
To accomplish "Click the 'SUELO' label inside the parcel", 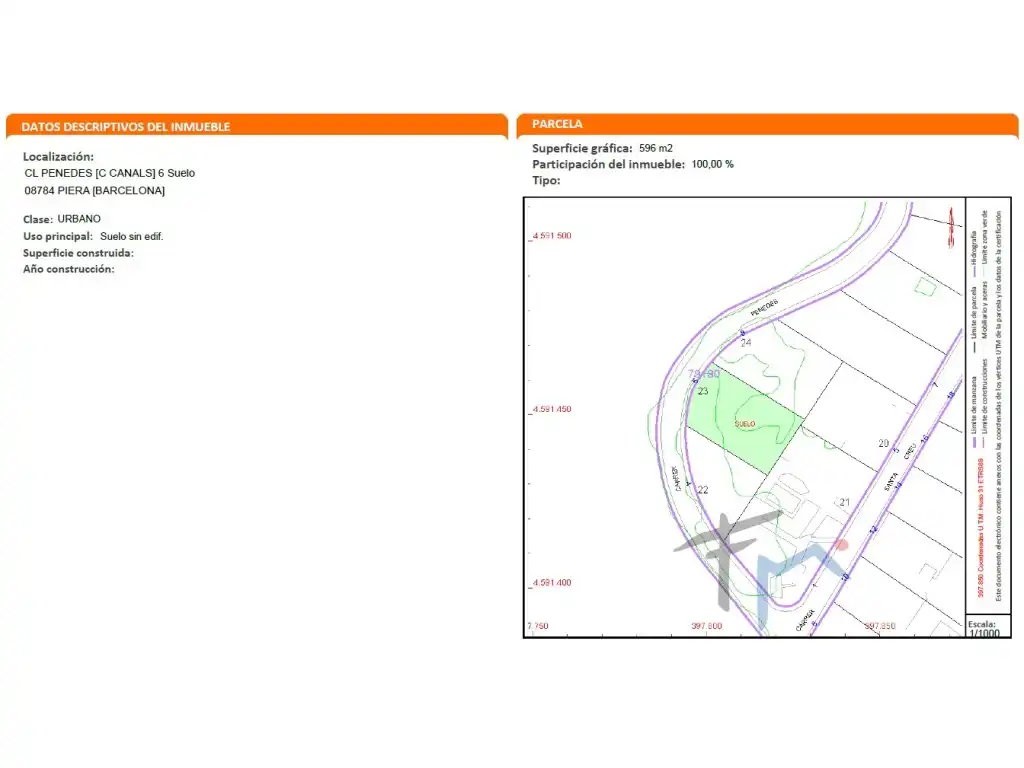I will click(x=744, y=424).
